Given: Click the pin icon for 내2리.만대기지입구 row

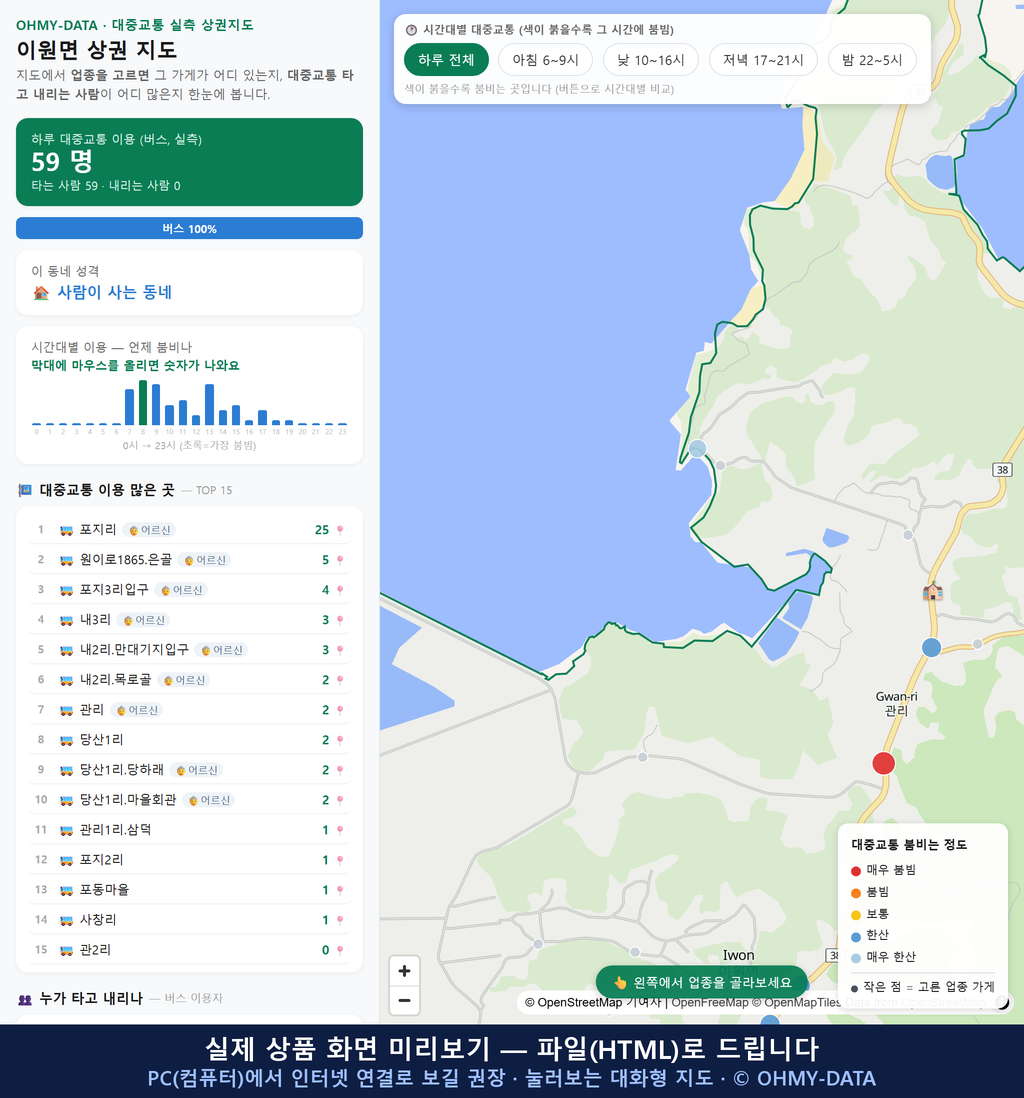Looking at the screenshot, I should [x=340, y=650].
